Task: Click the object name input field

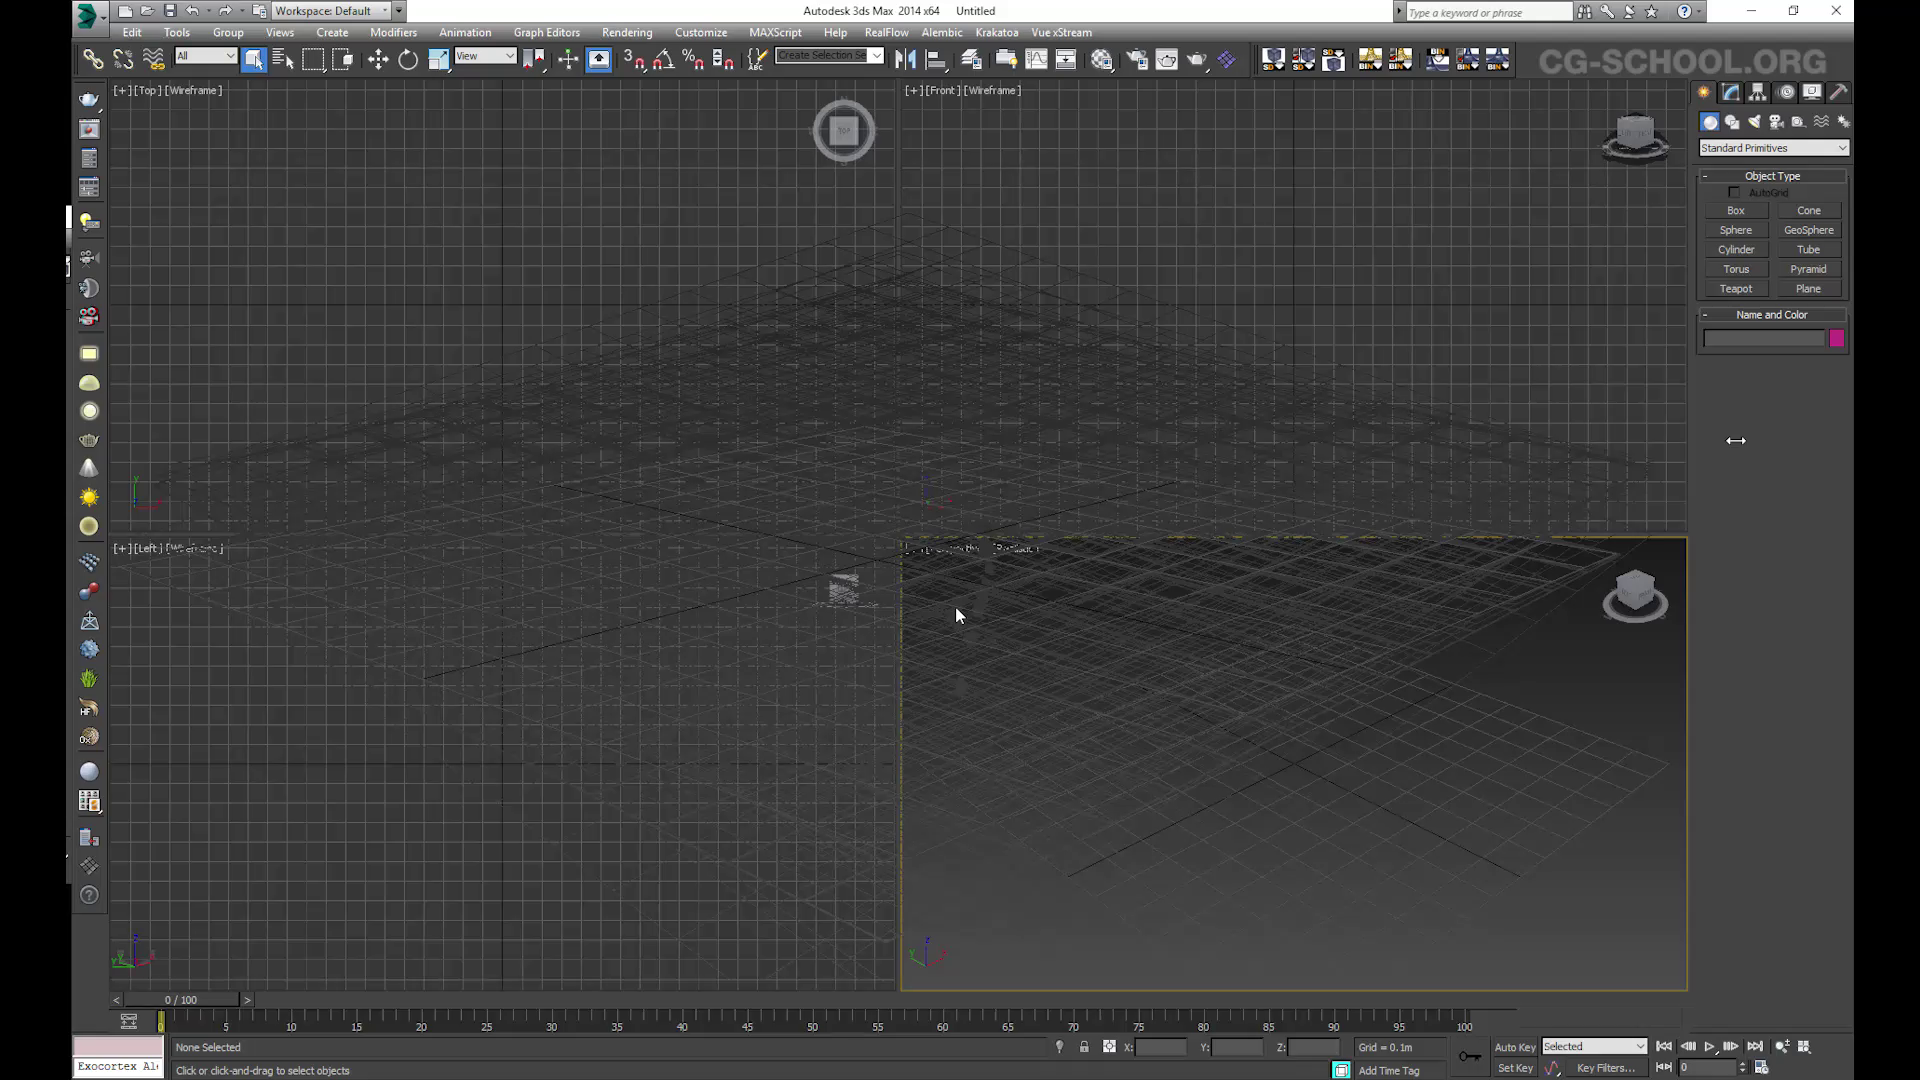Action: (x=1765, y=339)
